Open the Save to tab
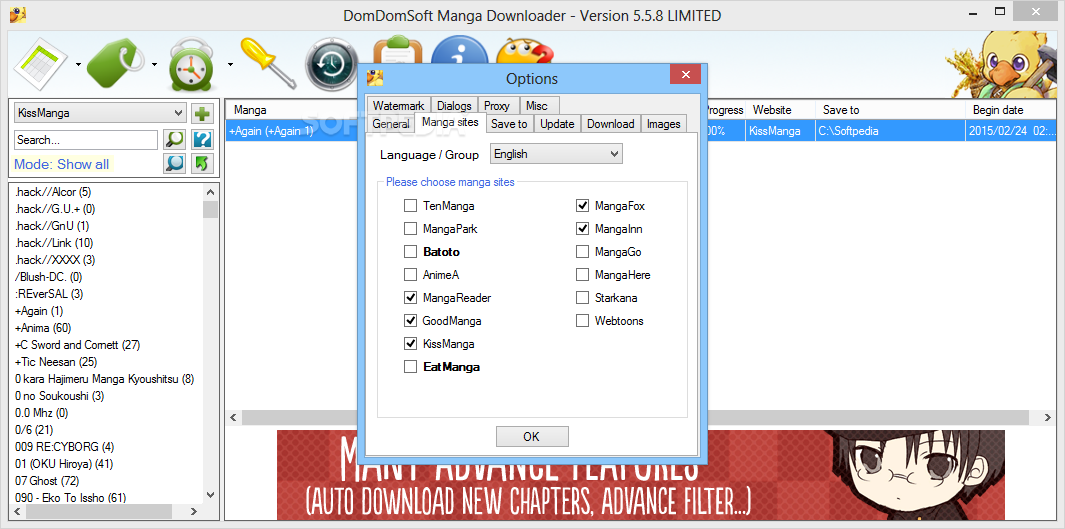1065x529 pixels. (x=509, y=124)
